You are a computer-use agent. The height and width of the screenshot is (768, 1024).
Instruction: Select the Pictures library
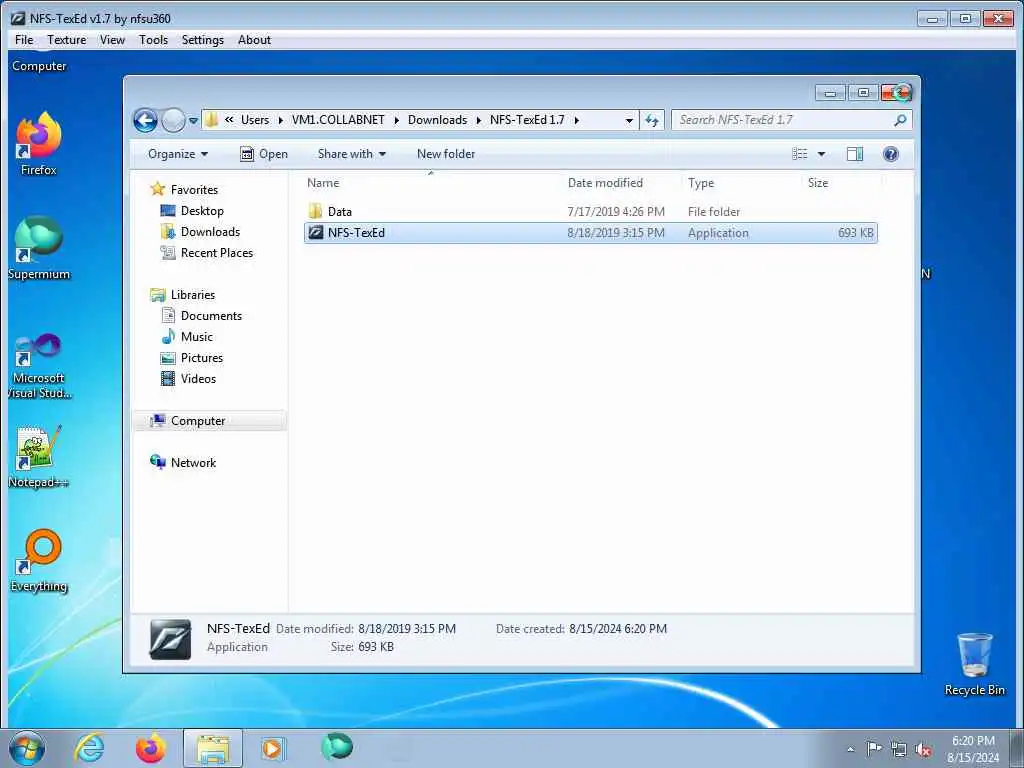click(x=202, y=358)
